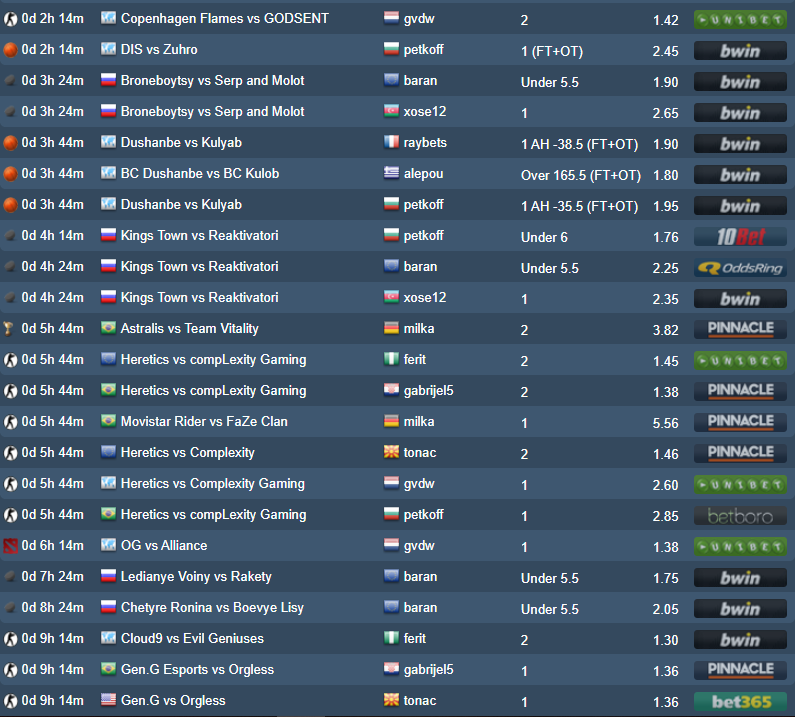The width and height of the screenshot is (795, 717).
Task: Click the Pinnacle logo in the Movistar Rider row
Action: (x=740, y=422)
